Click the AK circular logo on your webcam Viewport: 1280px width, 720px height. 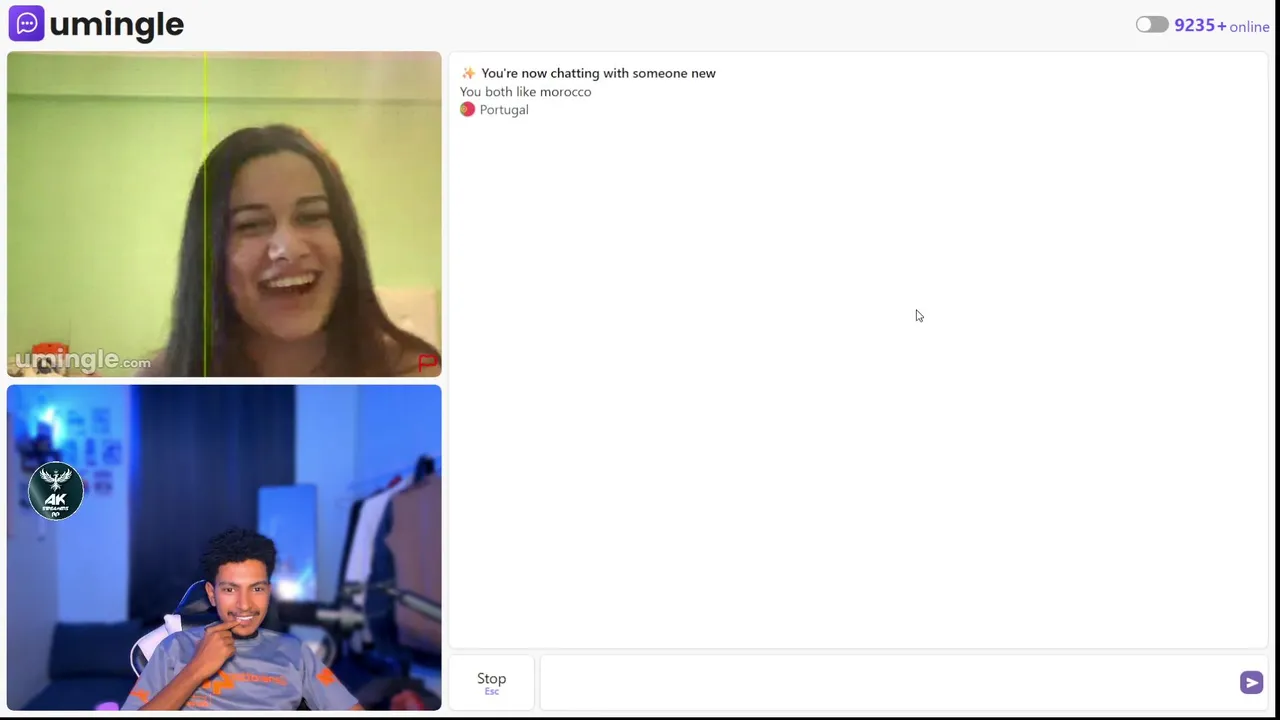pos(56,490)
